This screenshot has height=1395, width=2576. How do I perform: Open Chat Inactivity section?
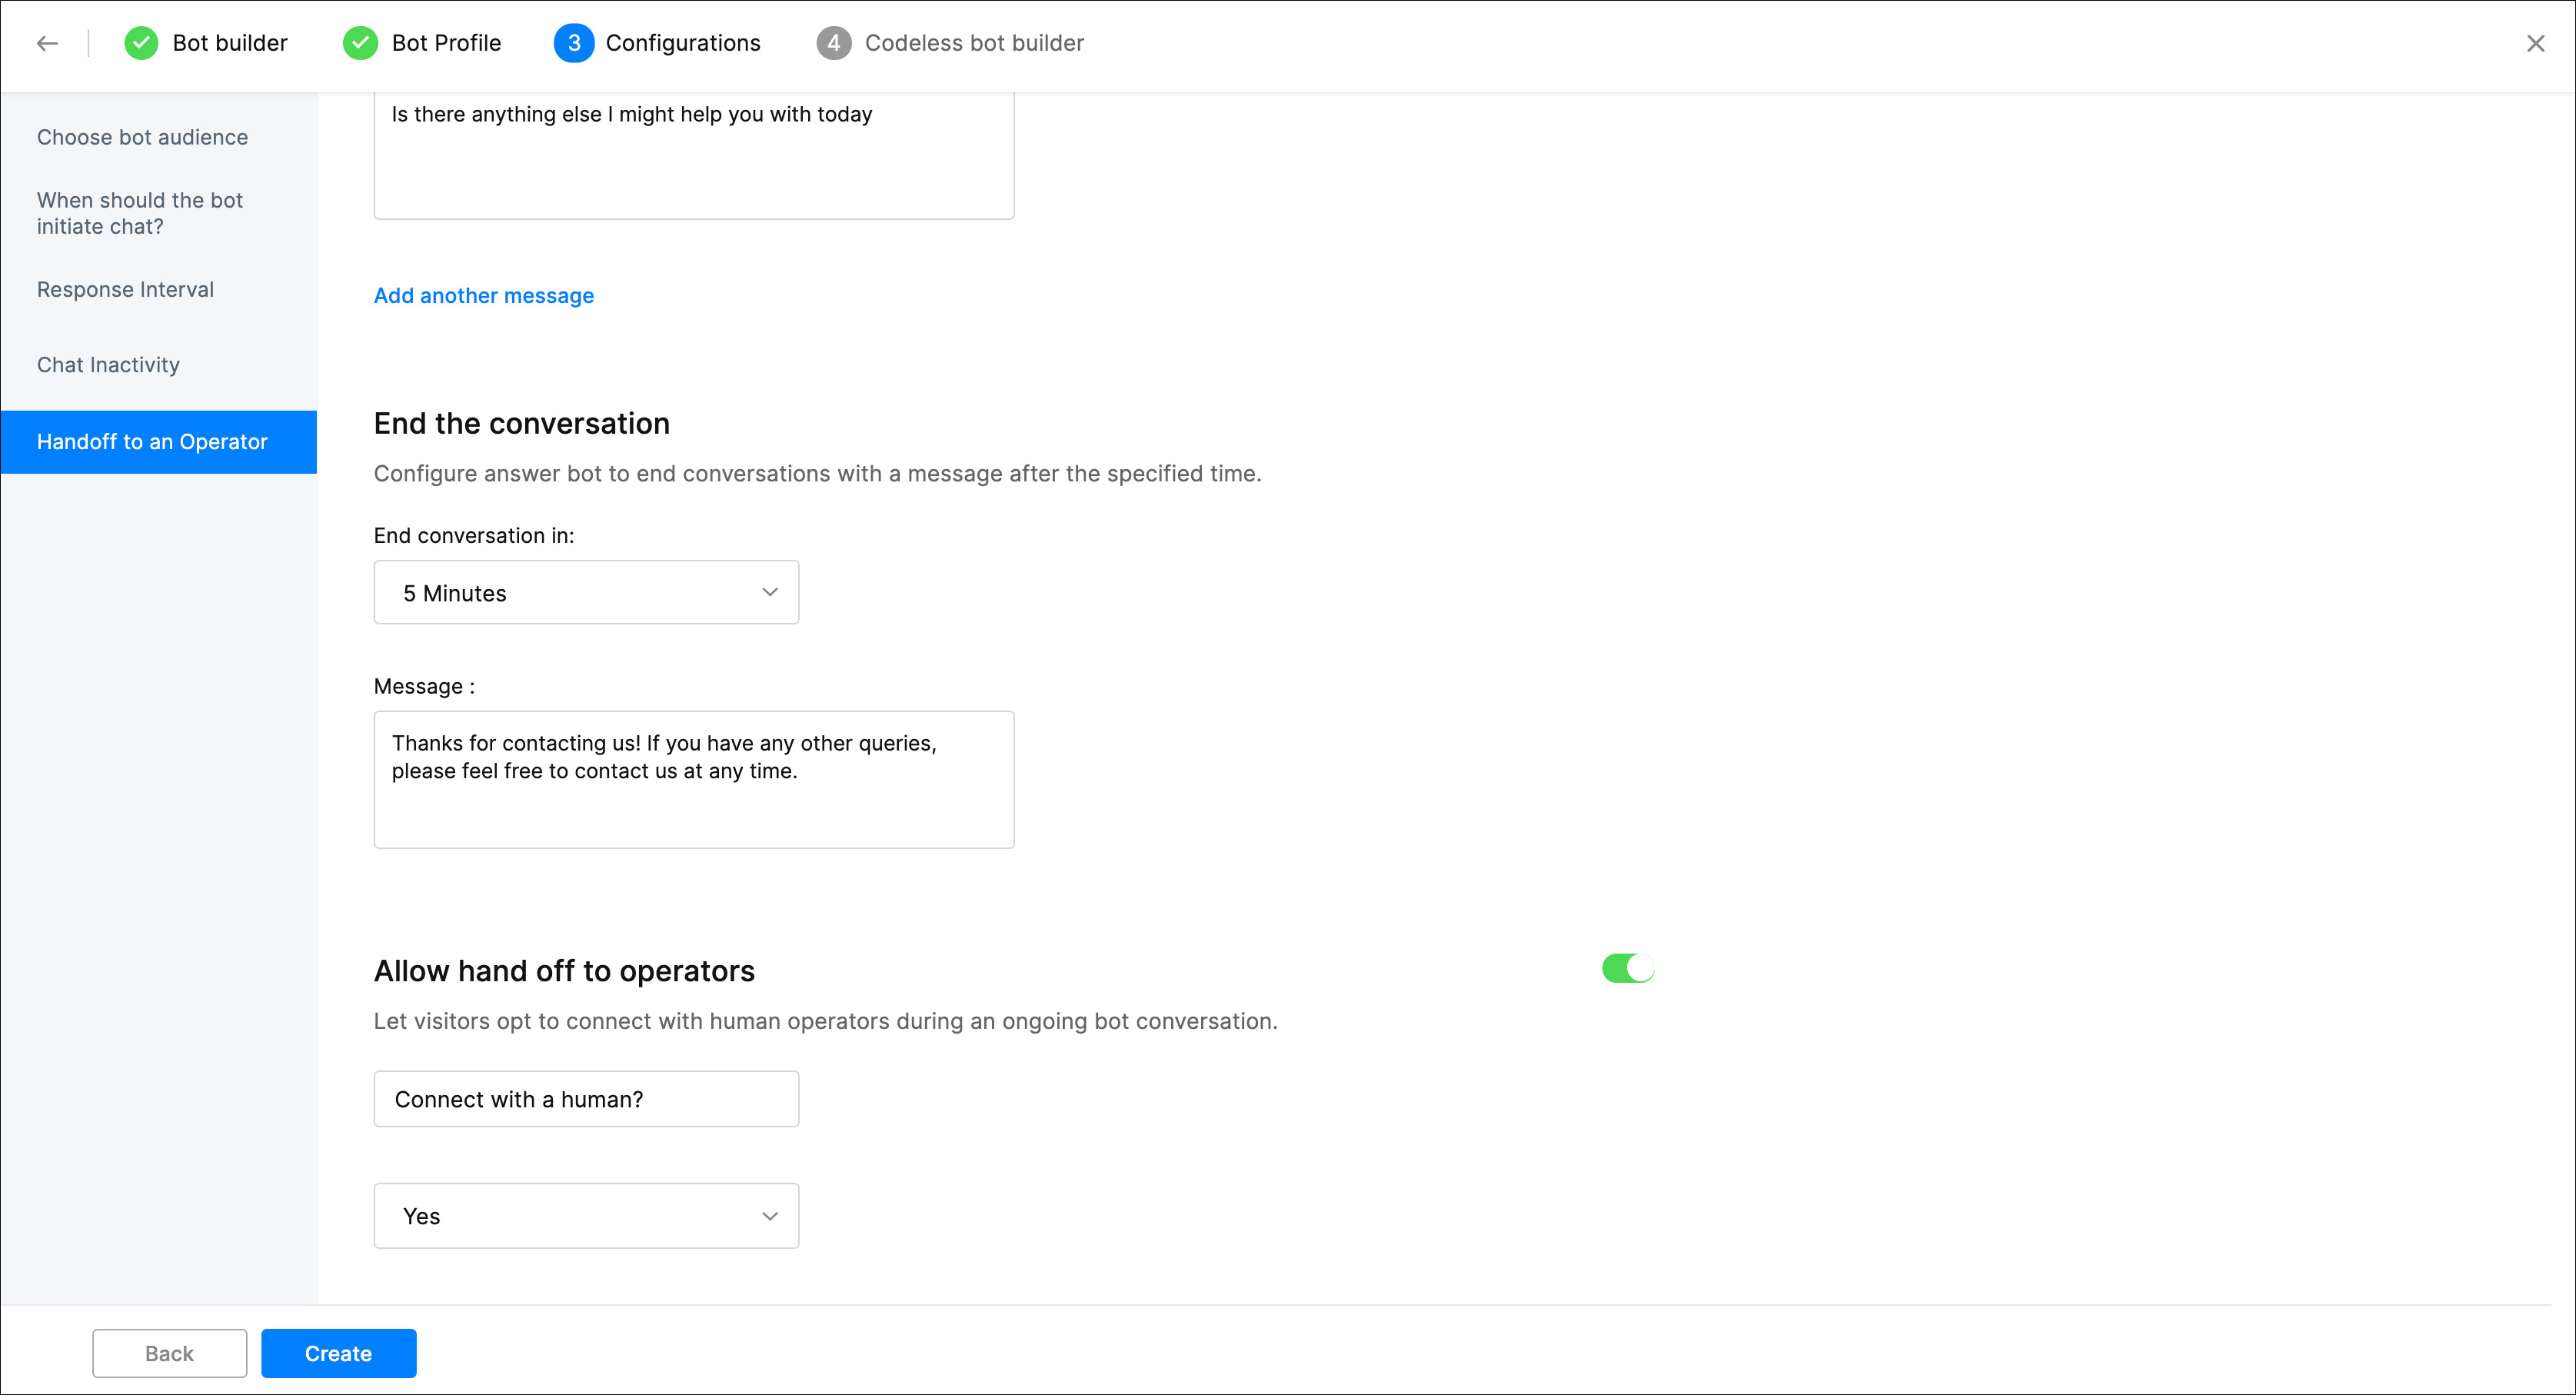point(108,365)
